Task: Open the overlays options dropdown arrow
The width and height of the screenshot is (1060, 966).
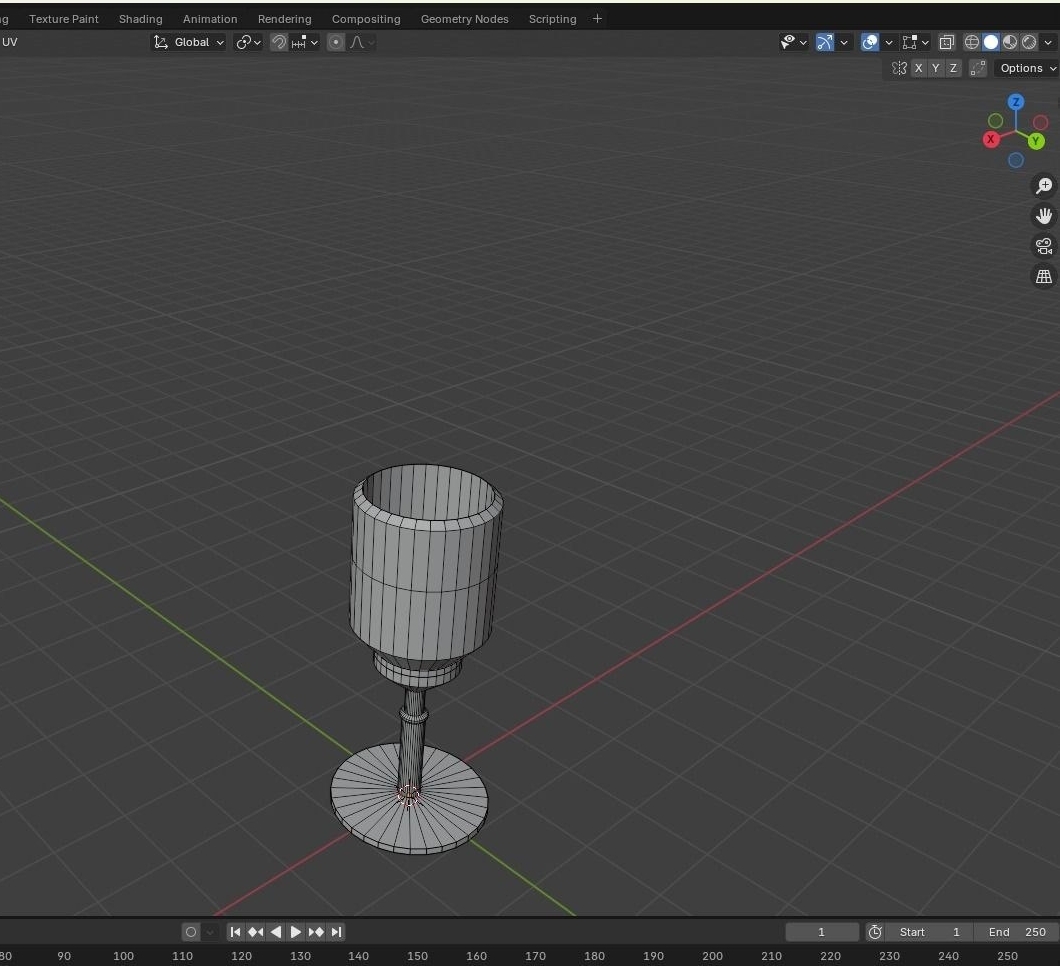Action: pos(889,42)
